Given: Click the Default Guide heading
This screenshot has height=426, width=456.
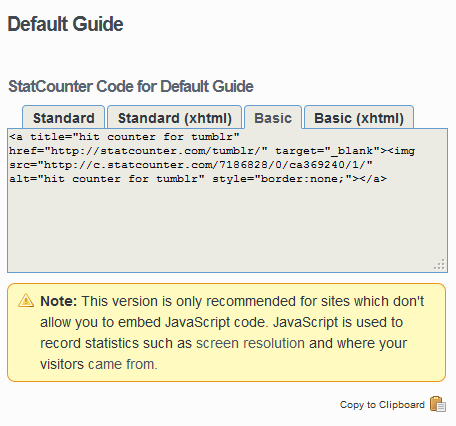Looking at the screenshot, I should [65, 24].
